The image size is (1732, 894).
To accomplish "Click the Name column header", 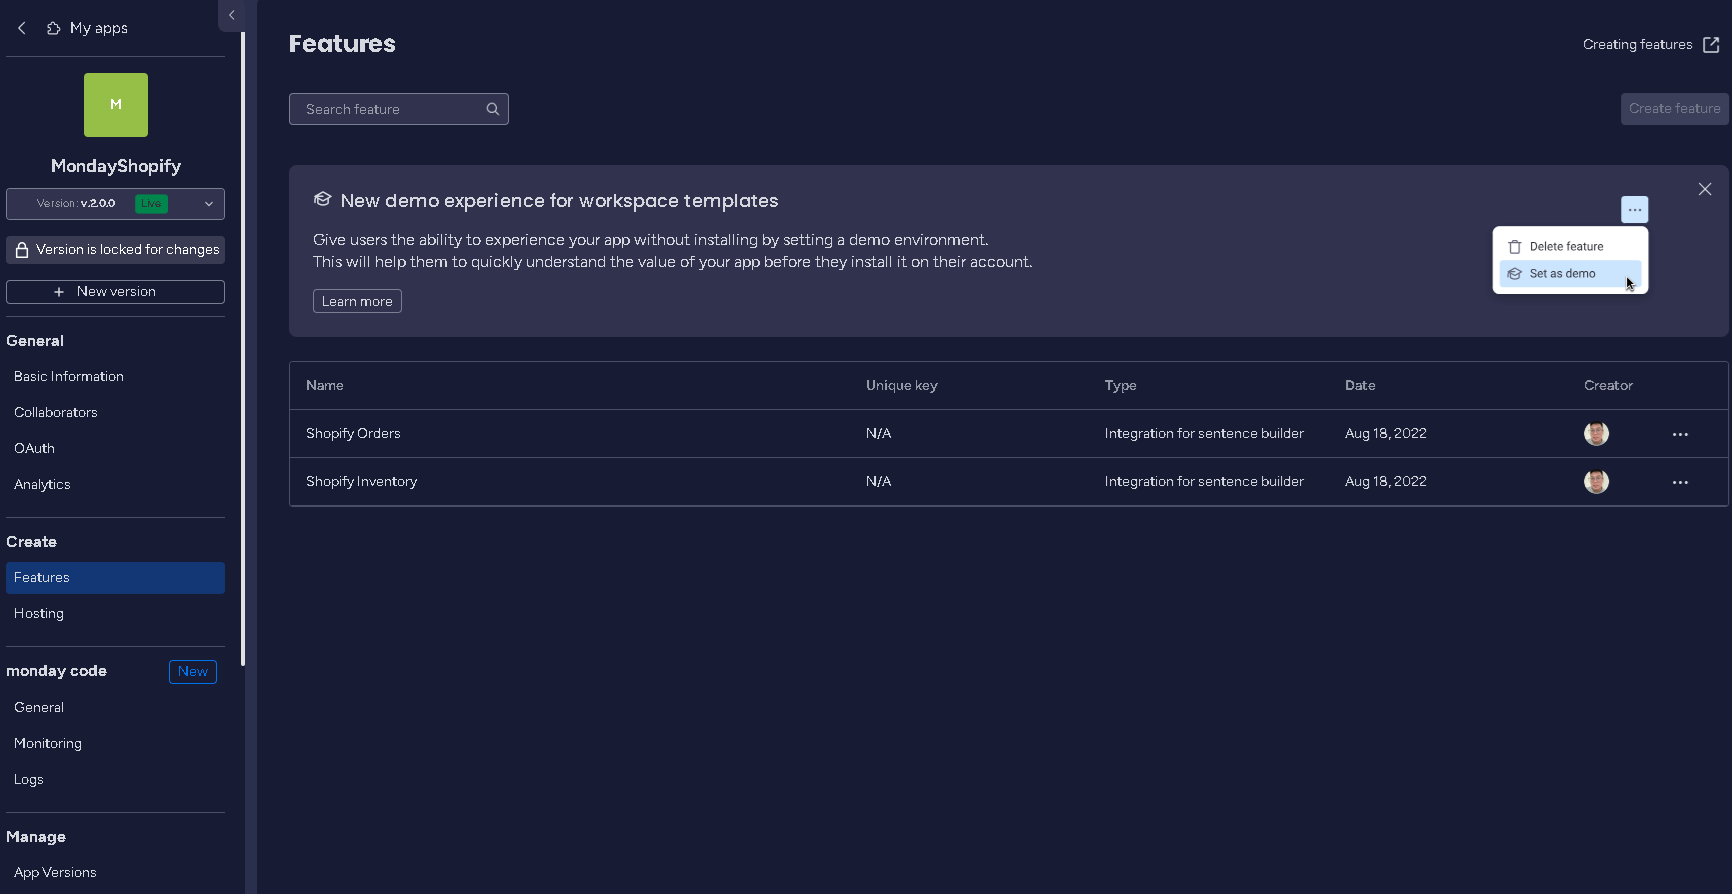I will (x=325, y=386).
